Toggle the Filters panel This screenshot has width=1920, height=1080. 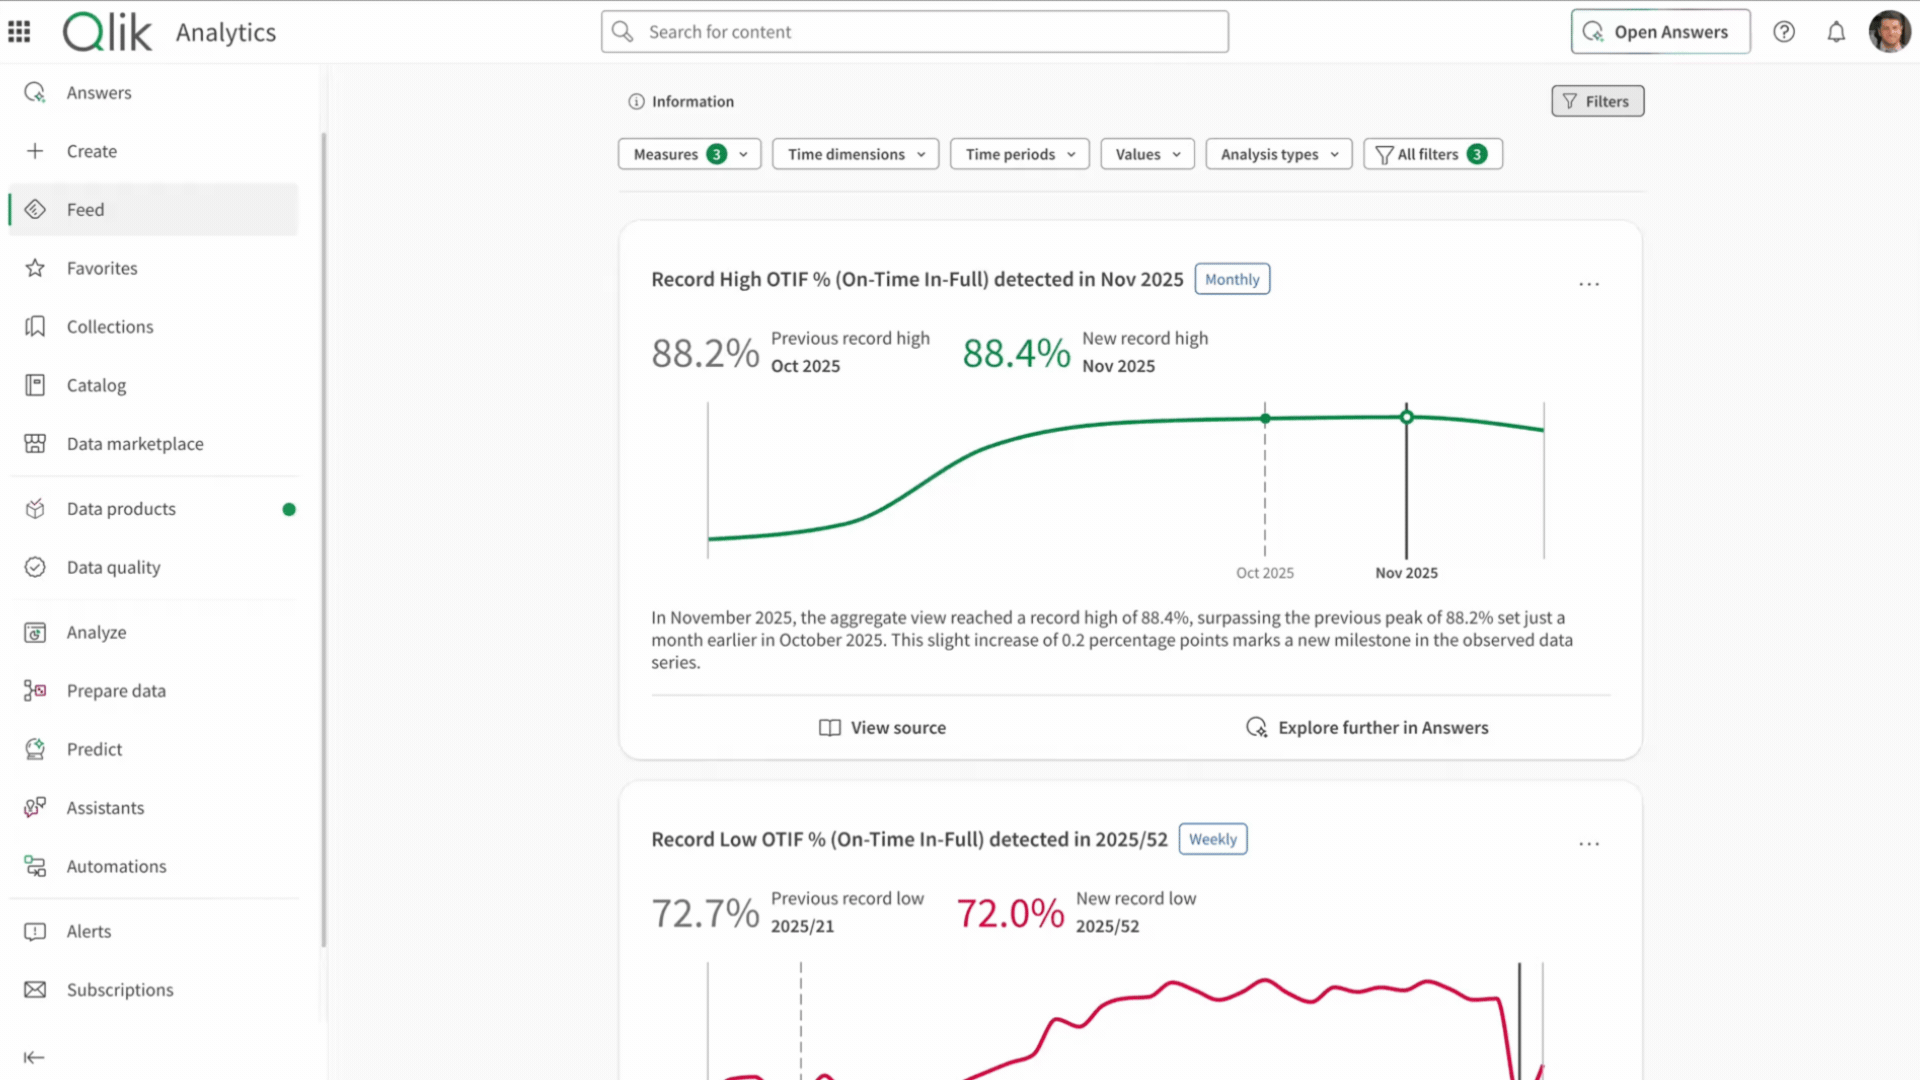[1597, 101]
